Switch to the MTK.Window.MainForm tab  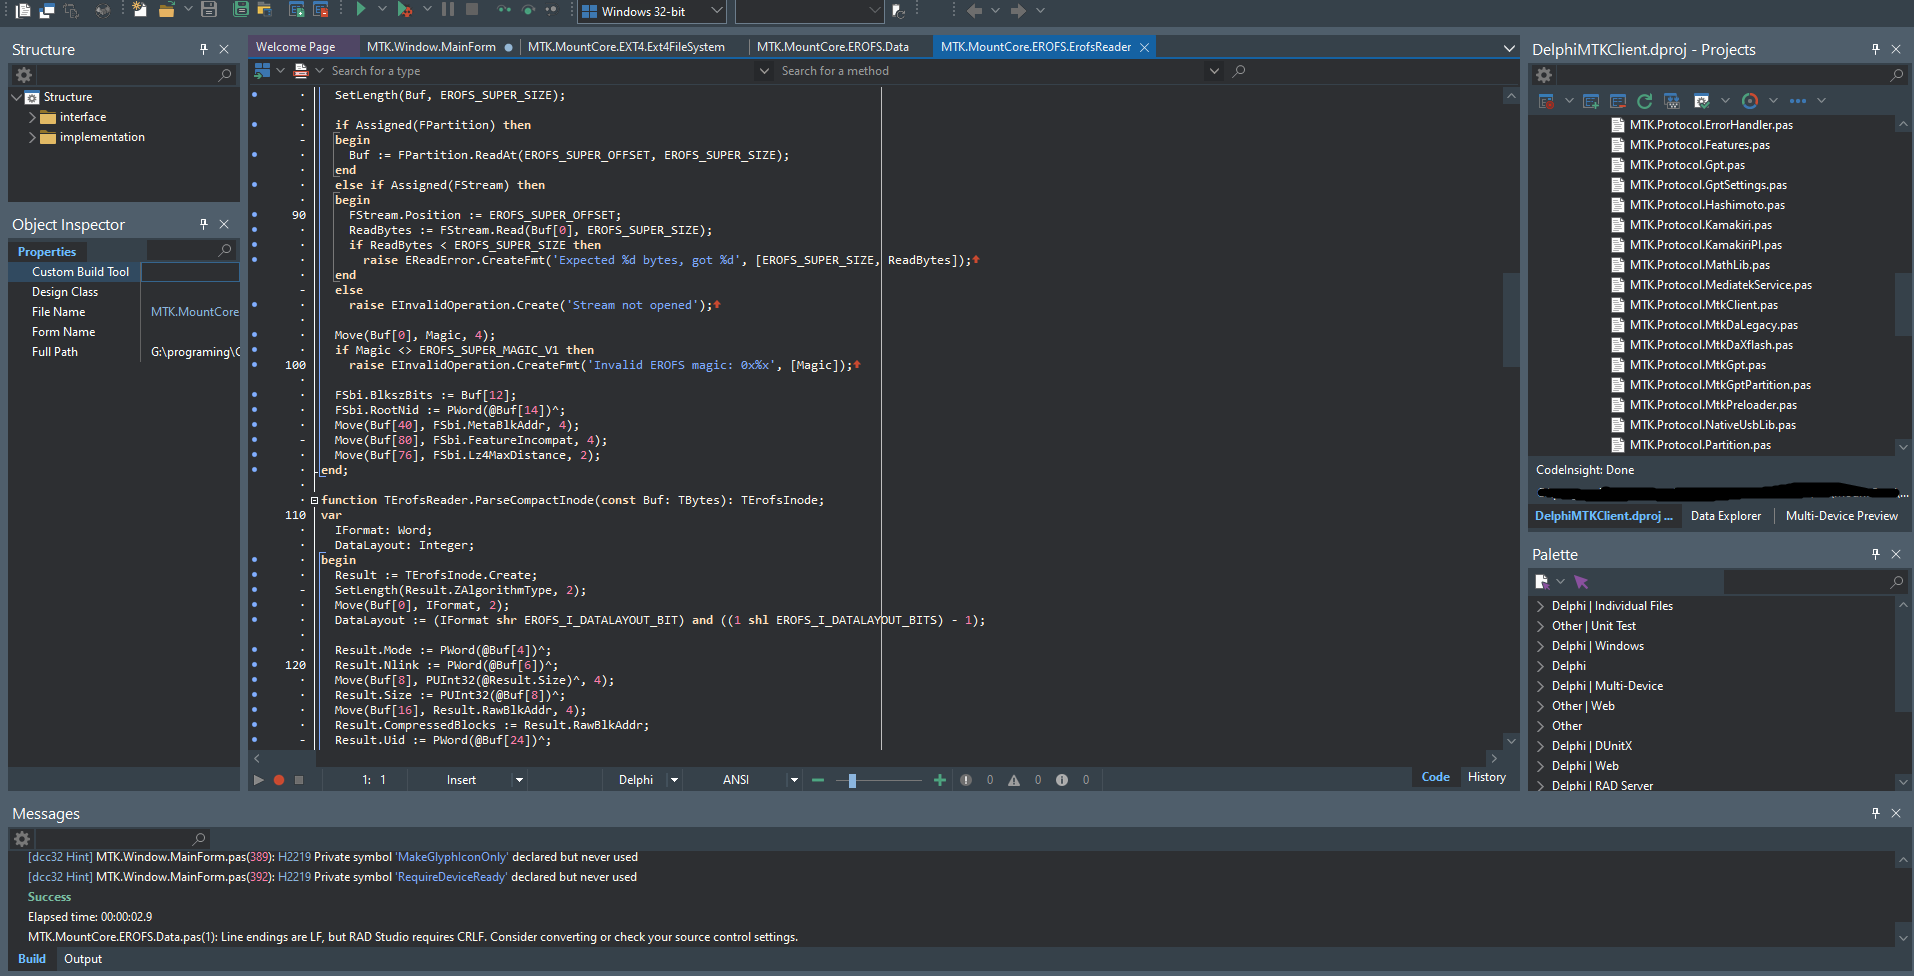[431, 47]
